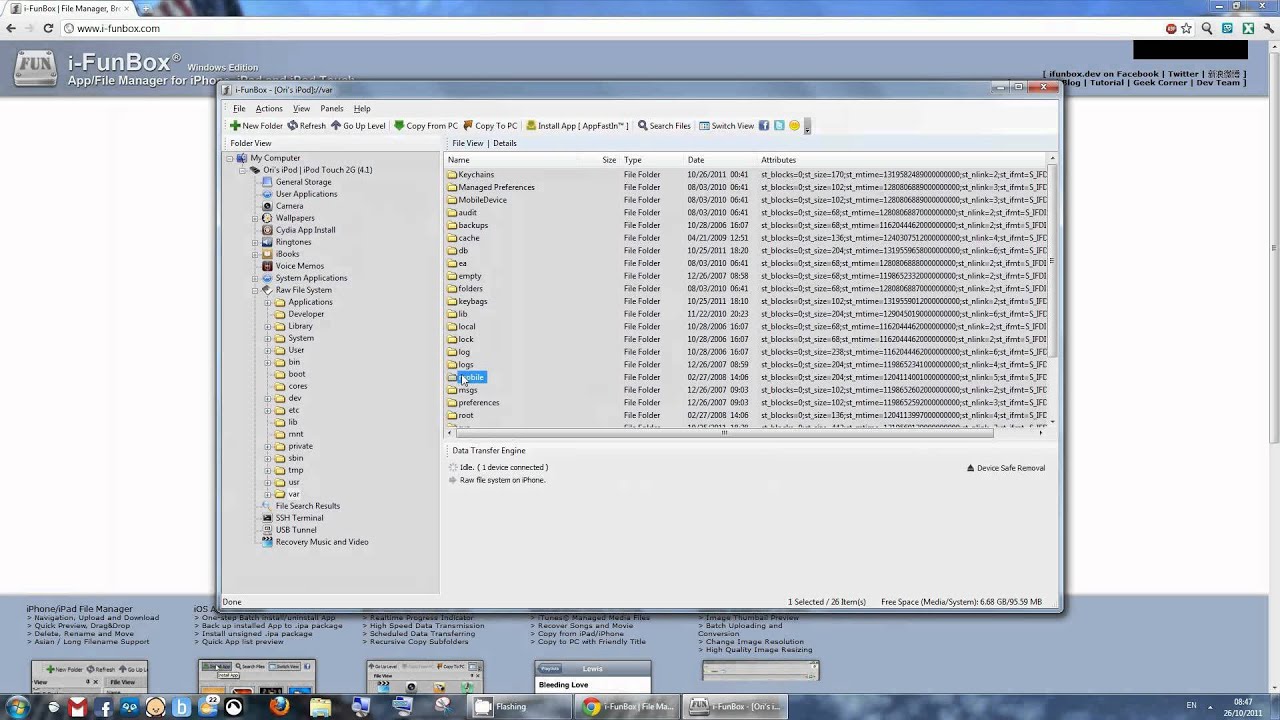This screenshot has height=720, width=1280.
Task: Reload the page in the Chrome browser
Action: pyautogui.click(x=48, y=28)
